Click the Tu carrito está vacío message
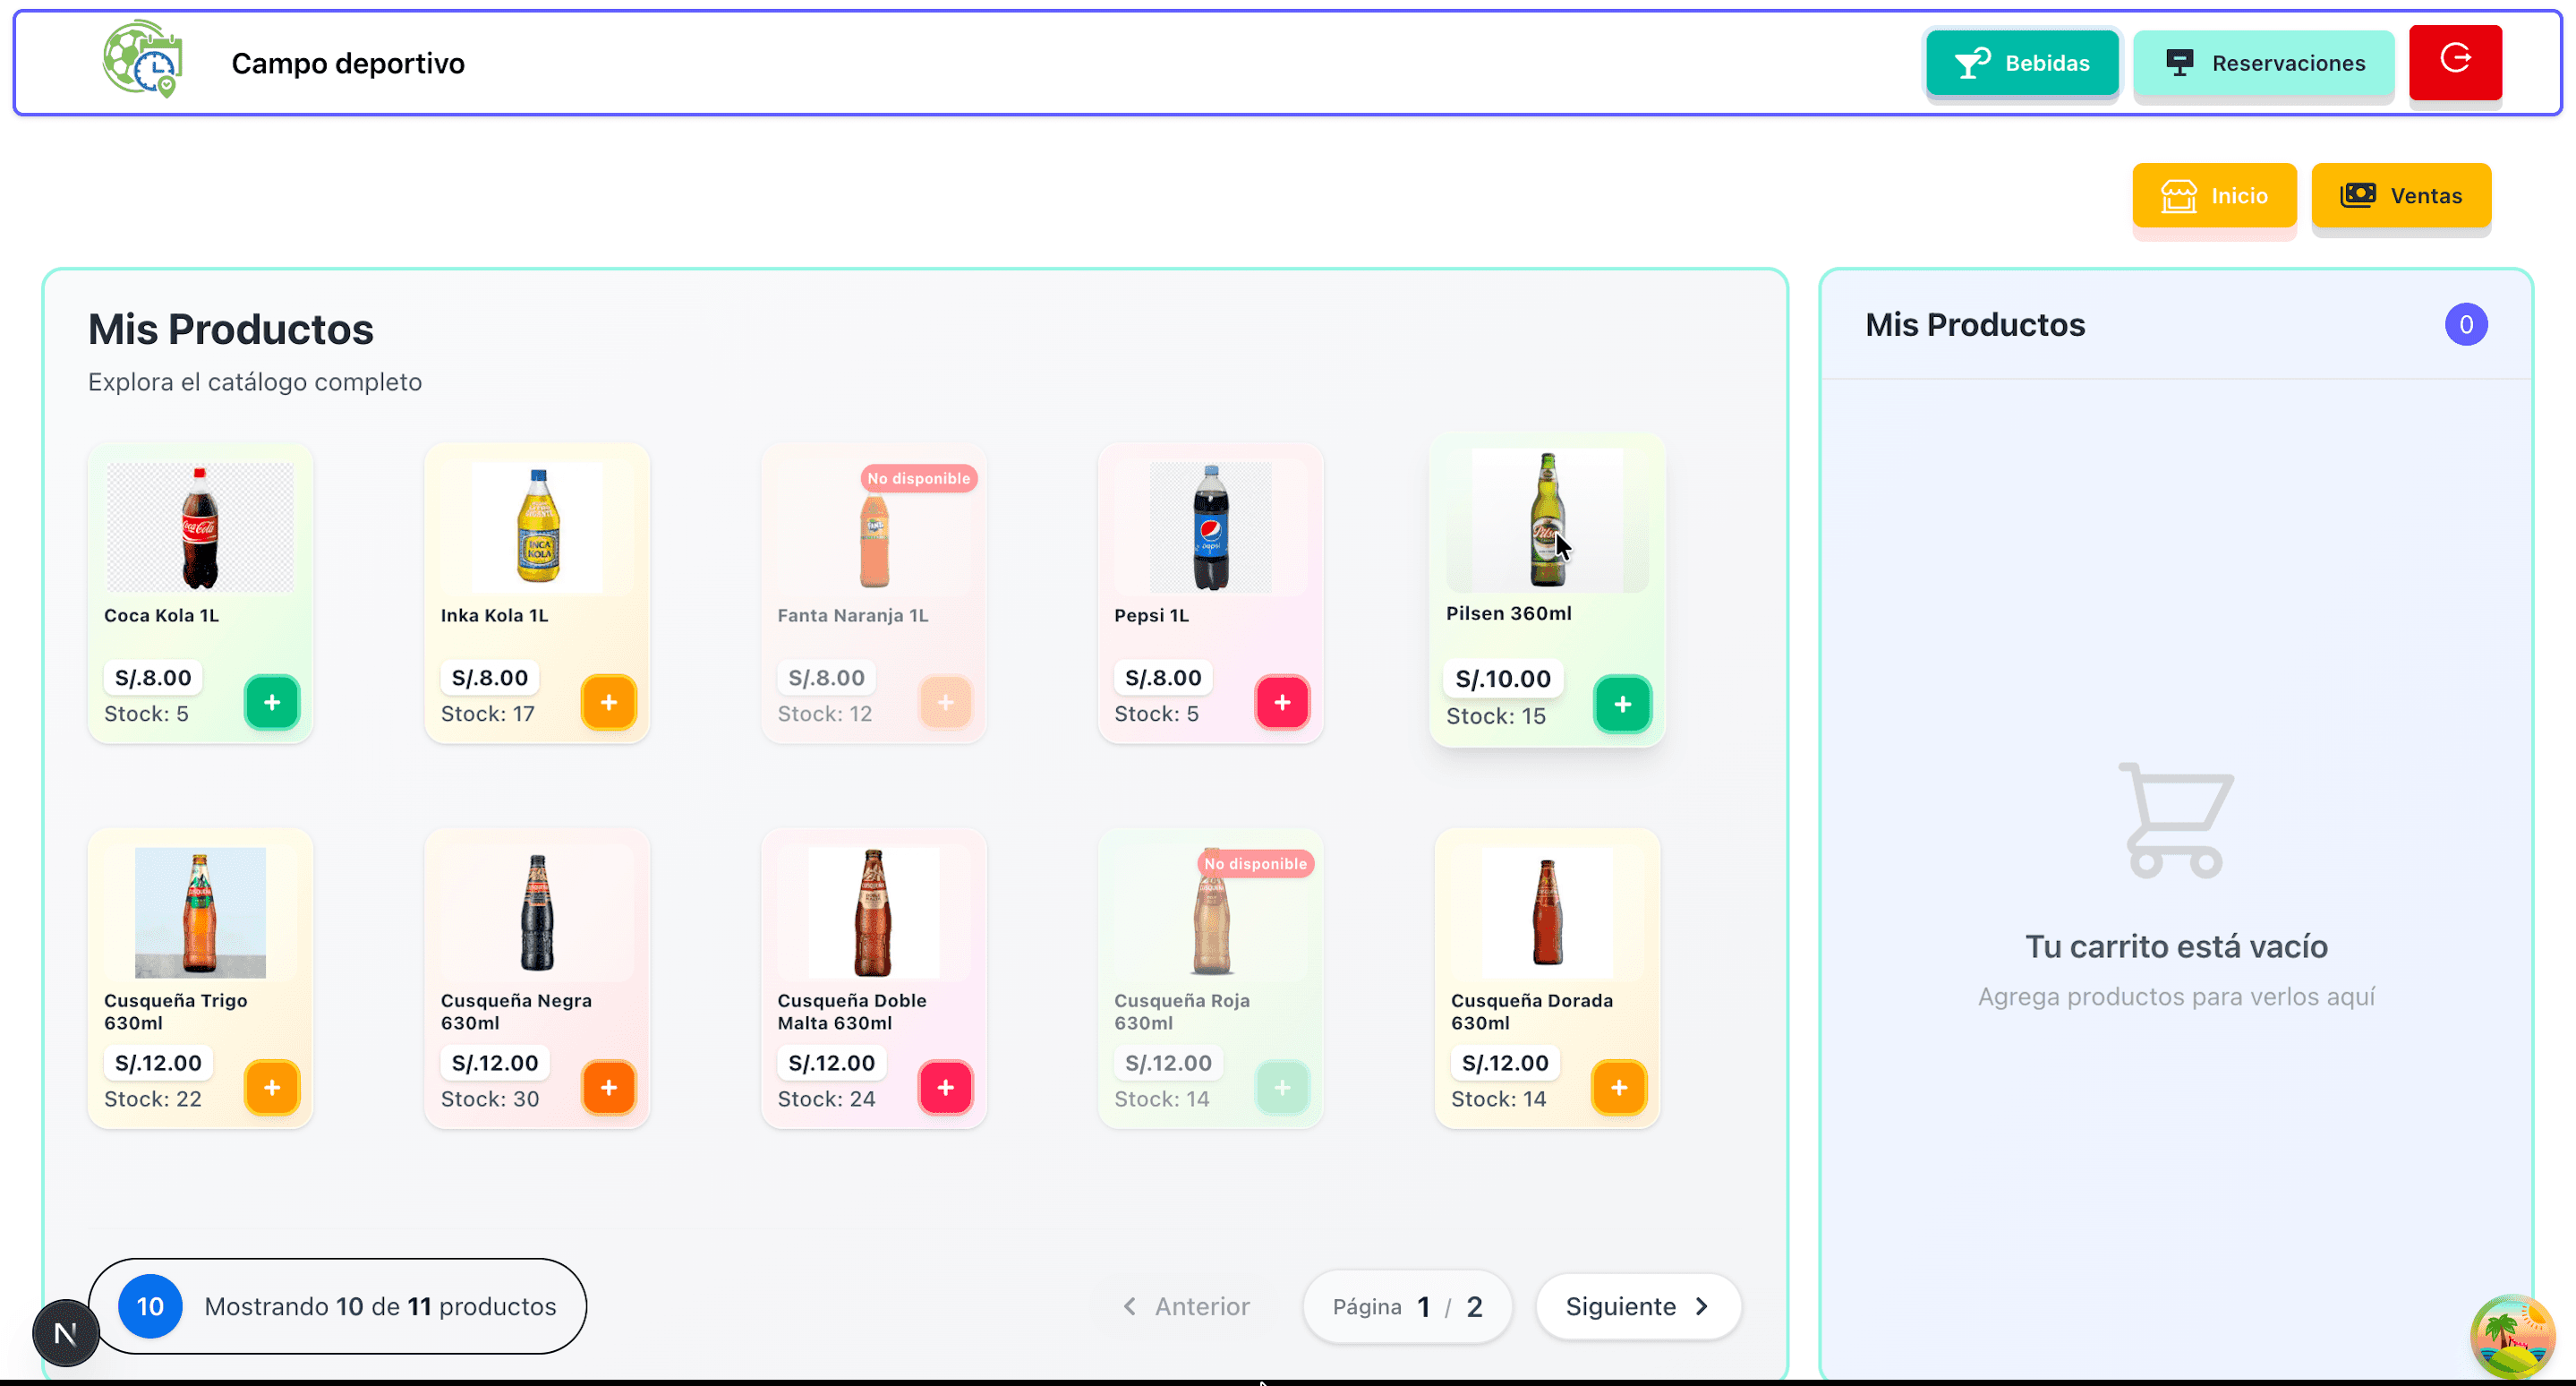Viewport: 2576px width, 1386px height. 2176,946
